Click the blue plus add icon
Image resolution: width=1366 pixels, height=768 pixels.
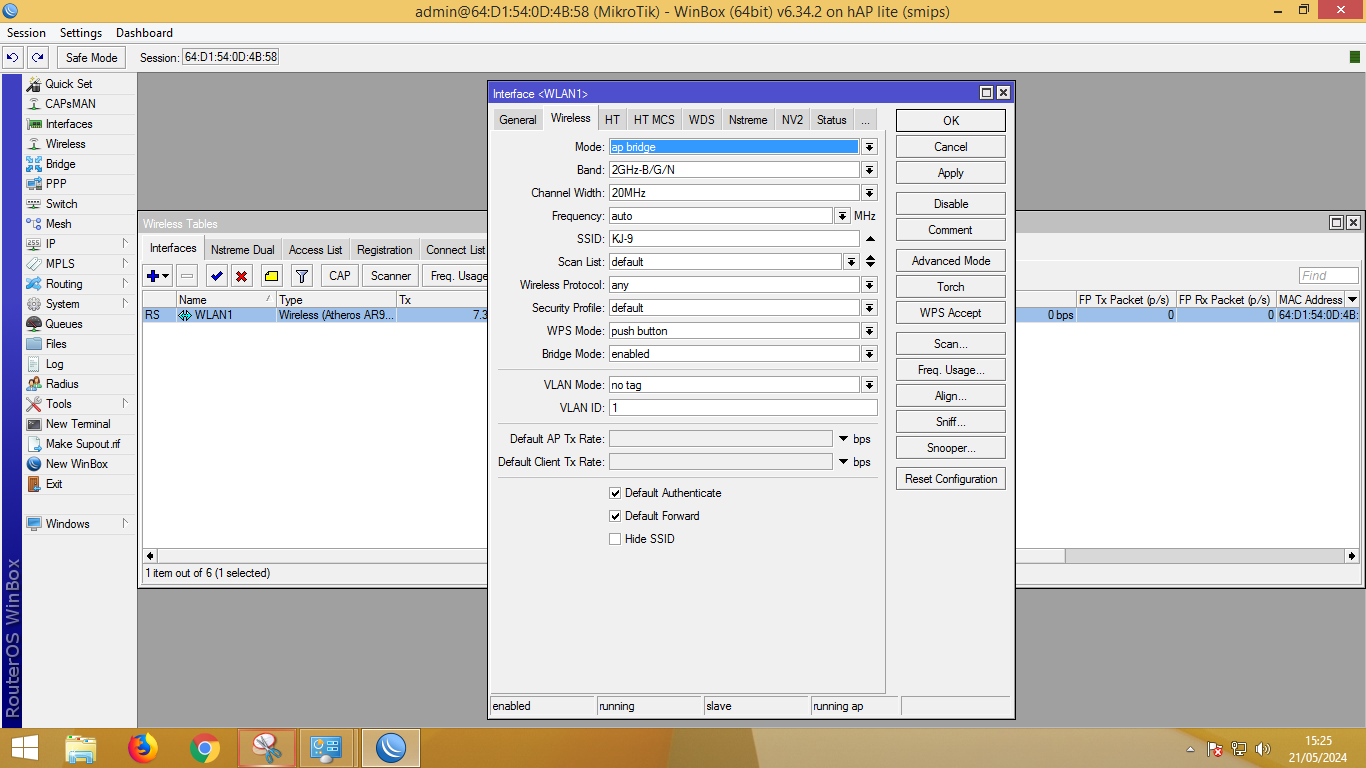153,276
